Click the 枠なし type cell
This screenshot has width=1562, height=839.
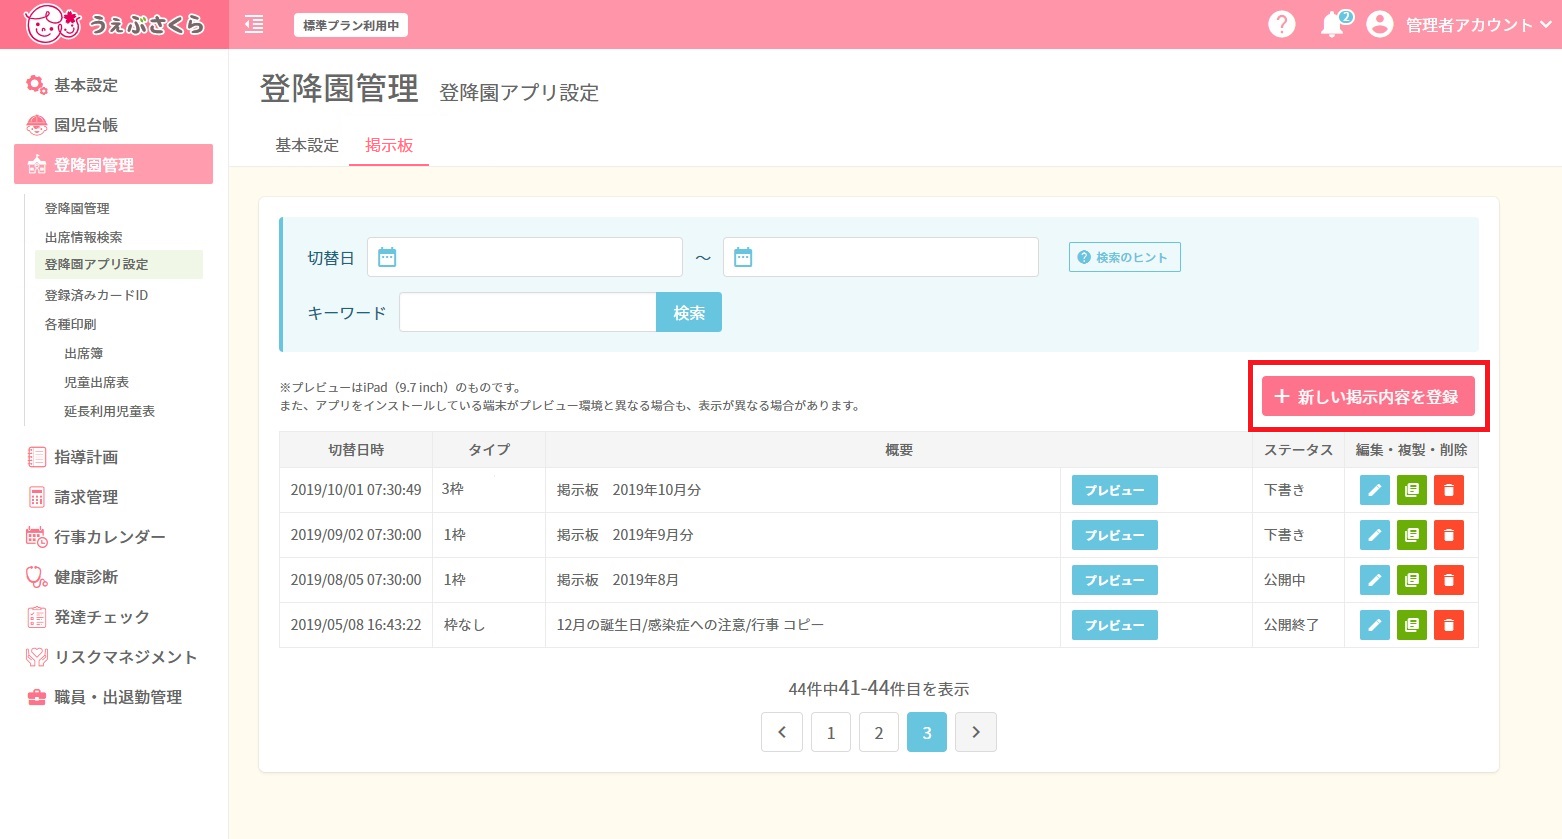pyautogui.click(x=489, y=625)
